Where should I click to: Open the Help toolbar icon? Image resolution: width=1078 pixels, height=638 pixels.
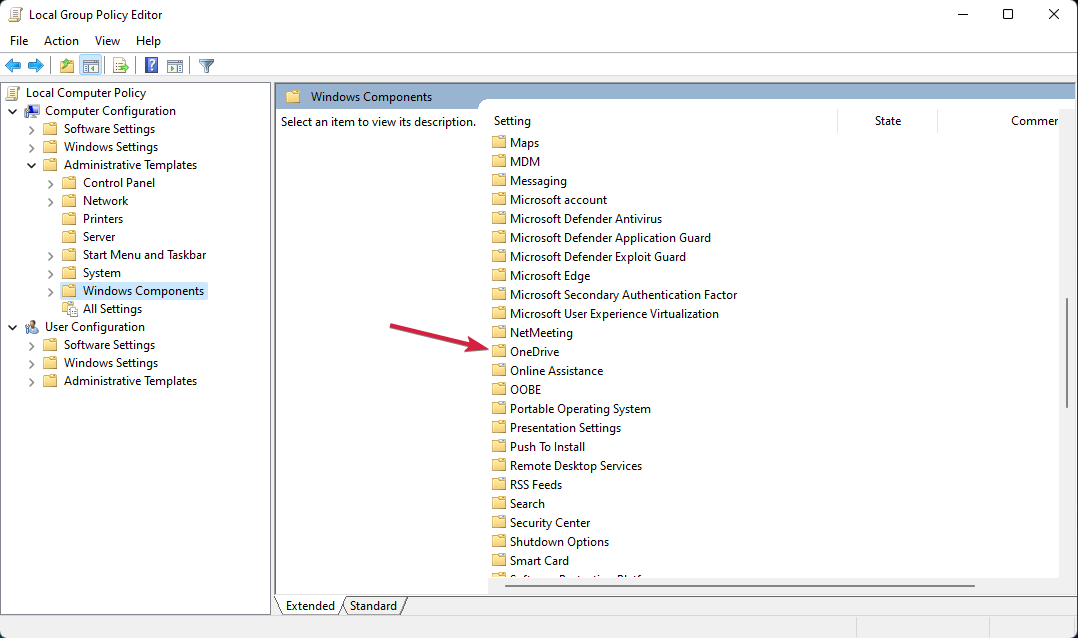point(151,65)
